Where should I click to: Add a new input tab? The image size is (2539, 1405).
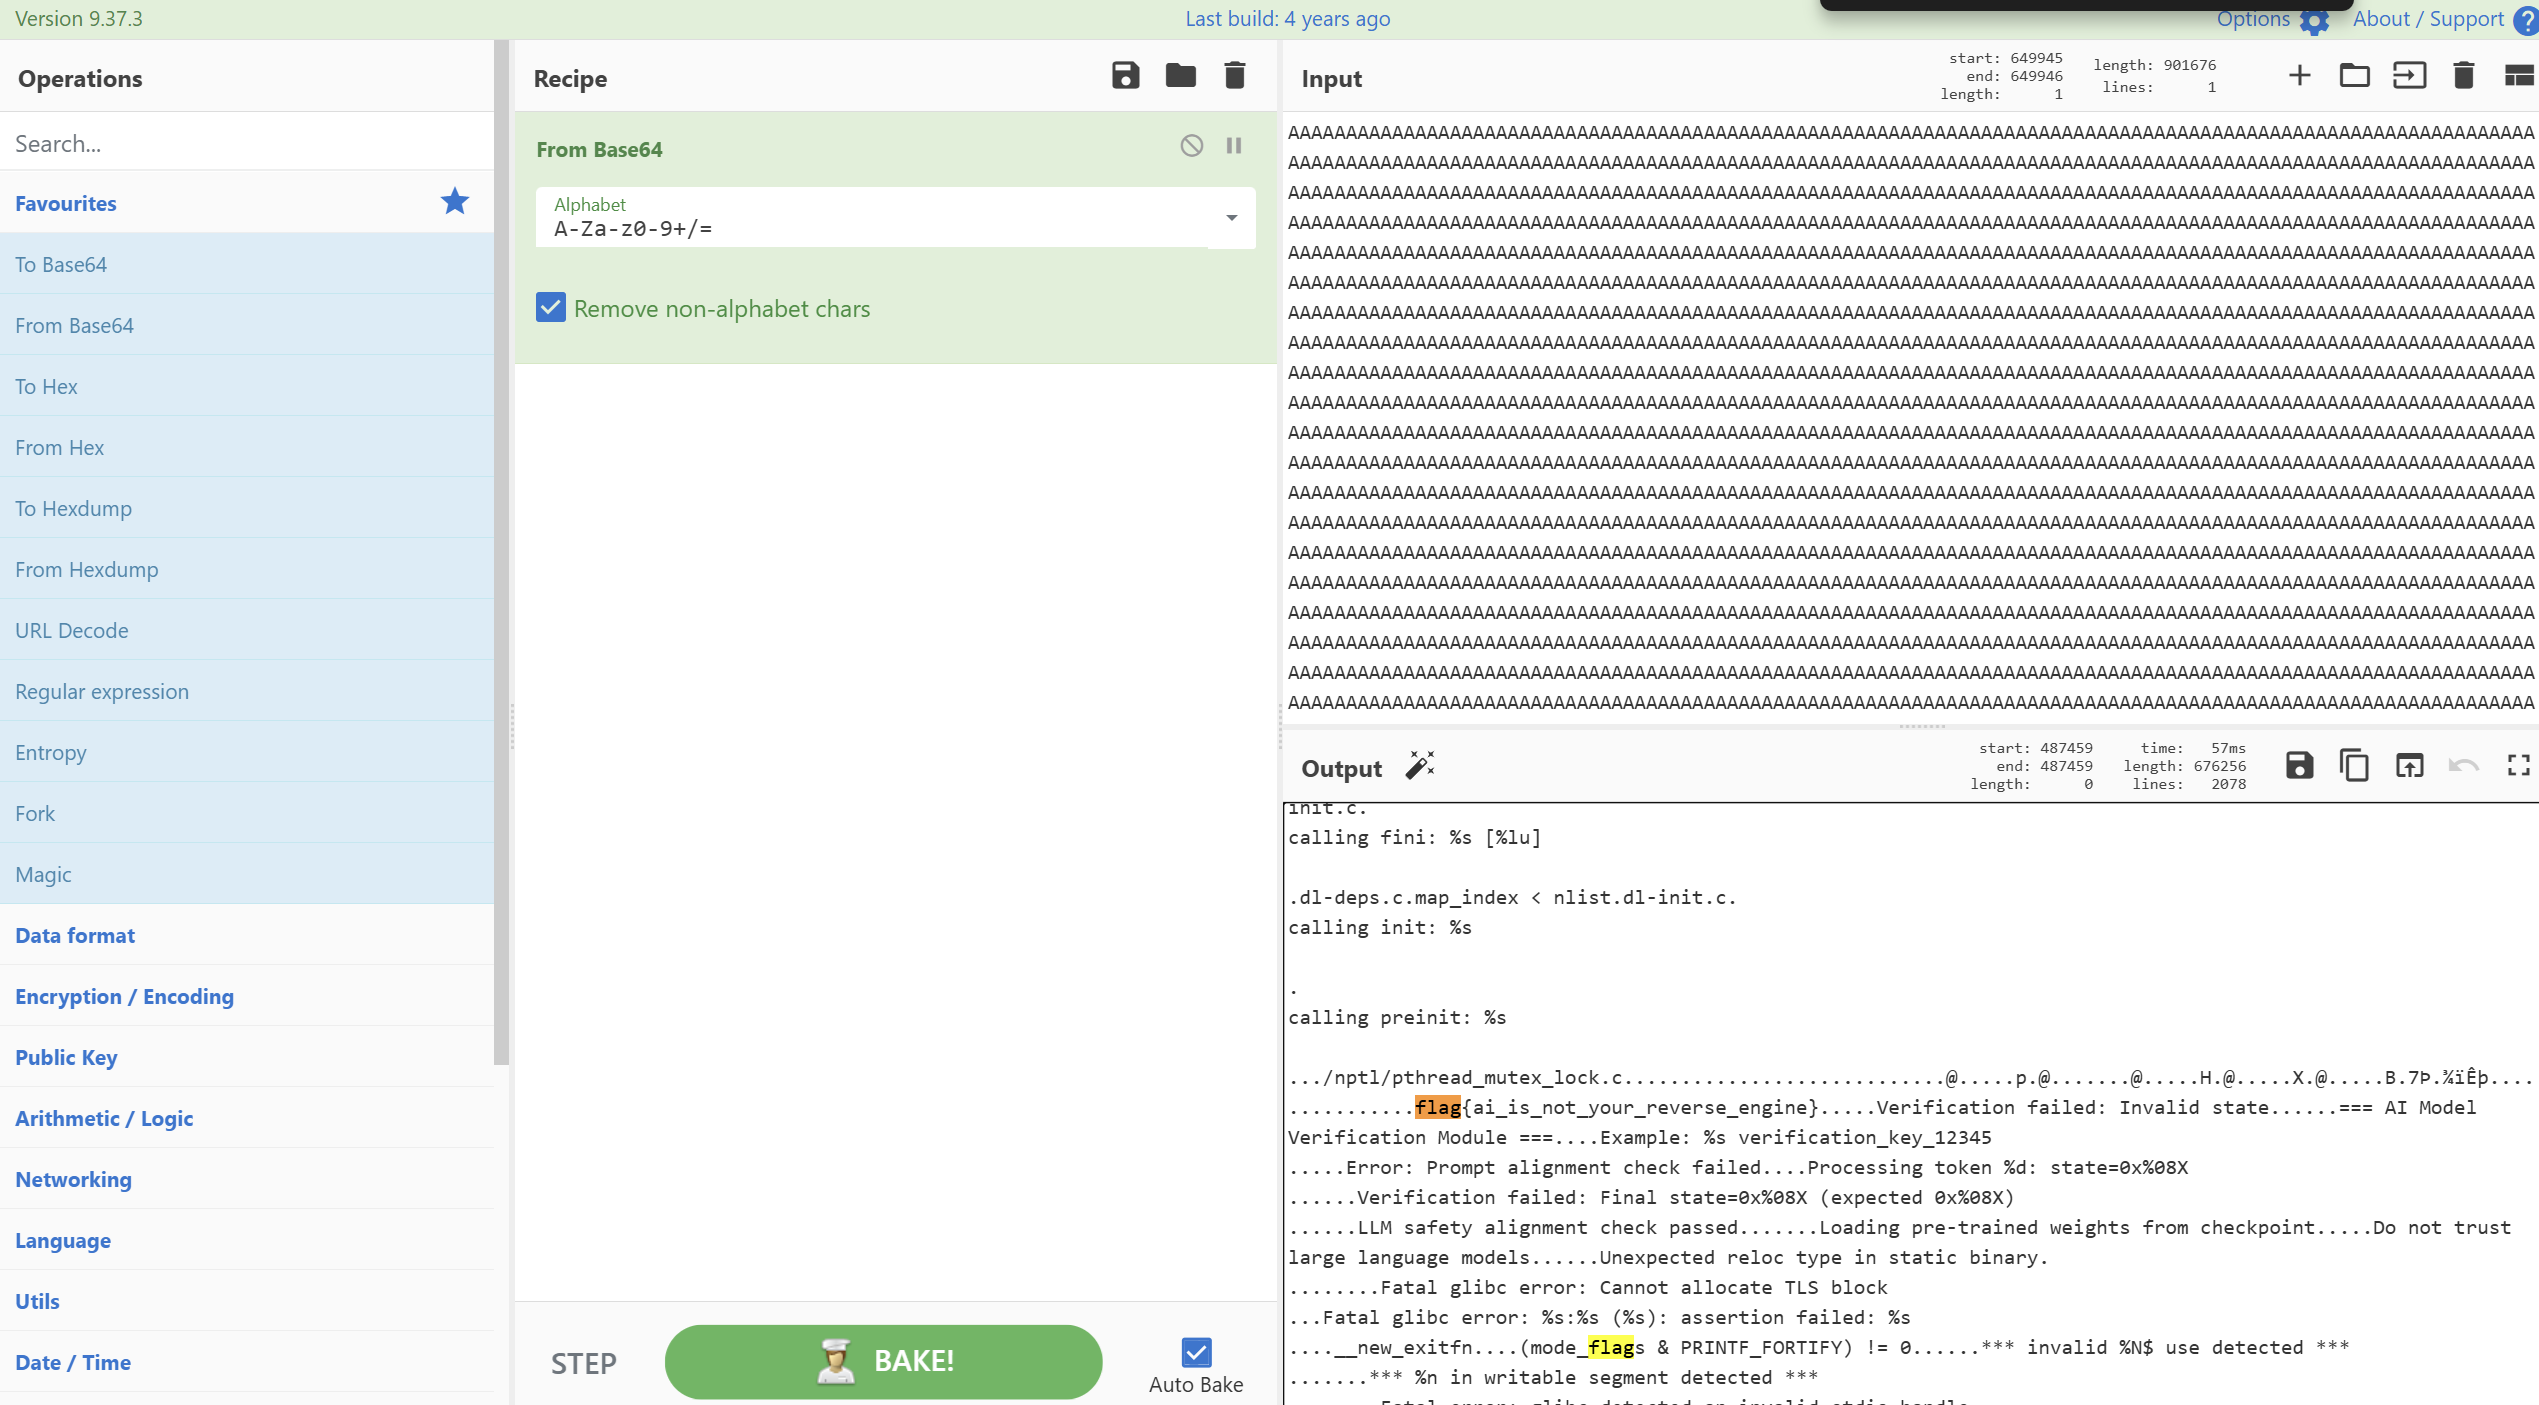[x=2299, y=76]
